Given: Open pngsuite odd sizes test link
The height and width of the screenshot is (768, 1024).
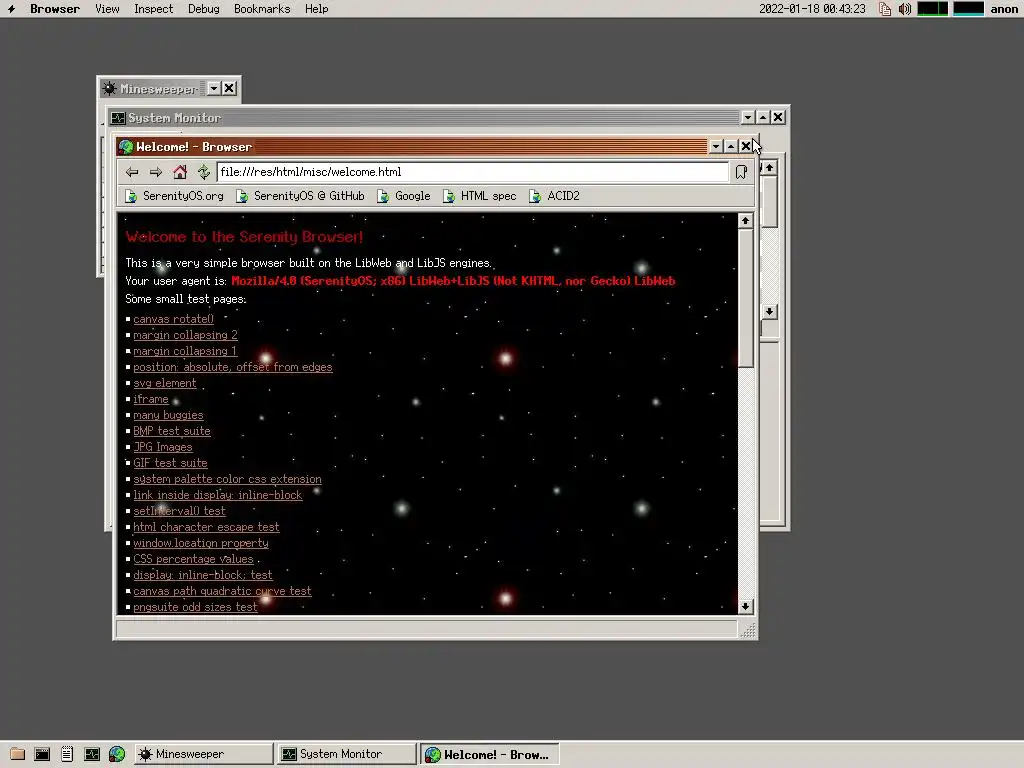Looking at the screenshot, I should coord(195,607).
